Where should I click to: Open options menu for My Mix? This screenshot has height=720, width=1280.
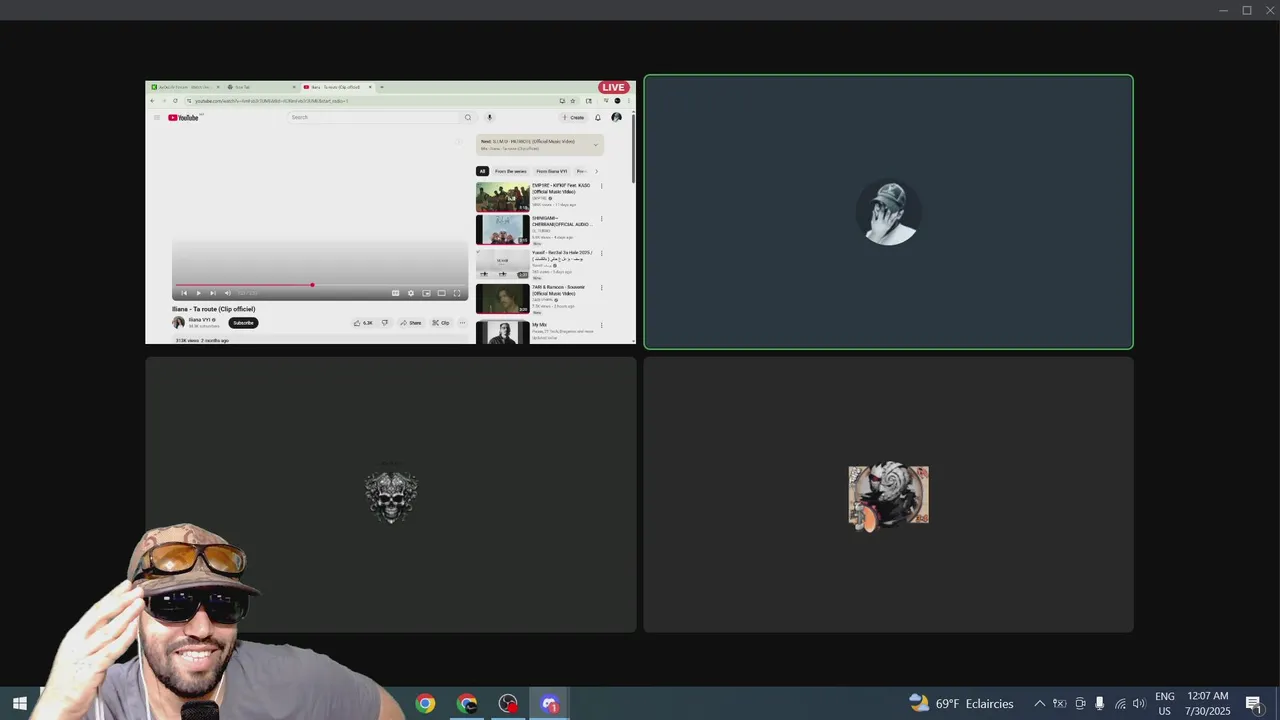601,324
